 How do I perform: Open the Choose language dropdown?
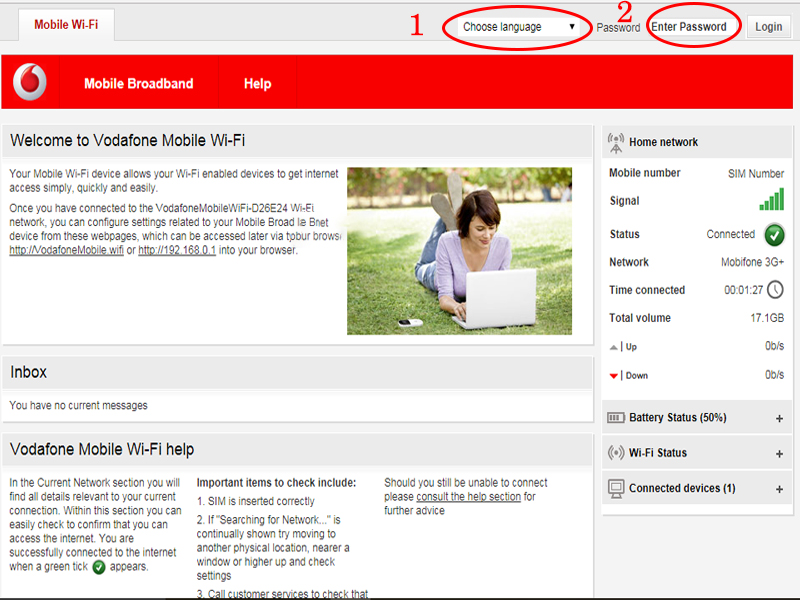tap(519, 27)
